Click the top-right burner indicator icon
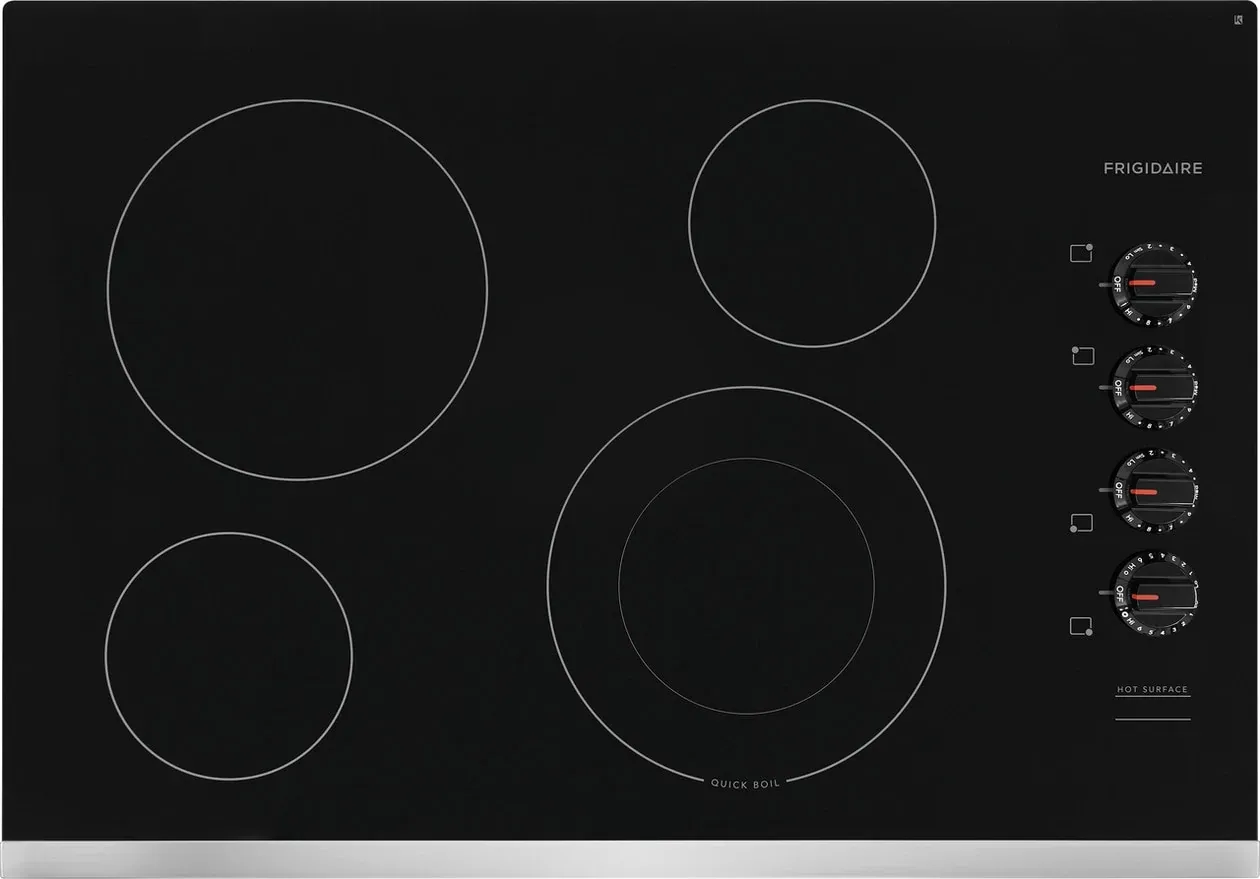This screenshot has height=879, width=1260. tap(1080, 252)
